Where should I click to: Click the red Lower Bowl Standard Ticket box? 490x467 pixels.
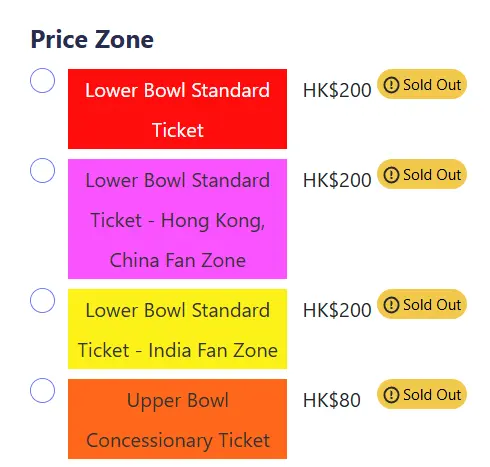click(177, 109)
